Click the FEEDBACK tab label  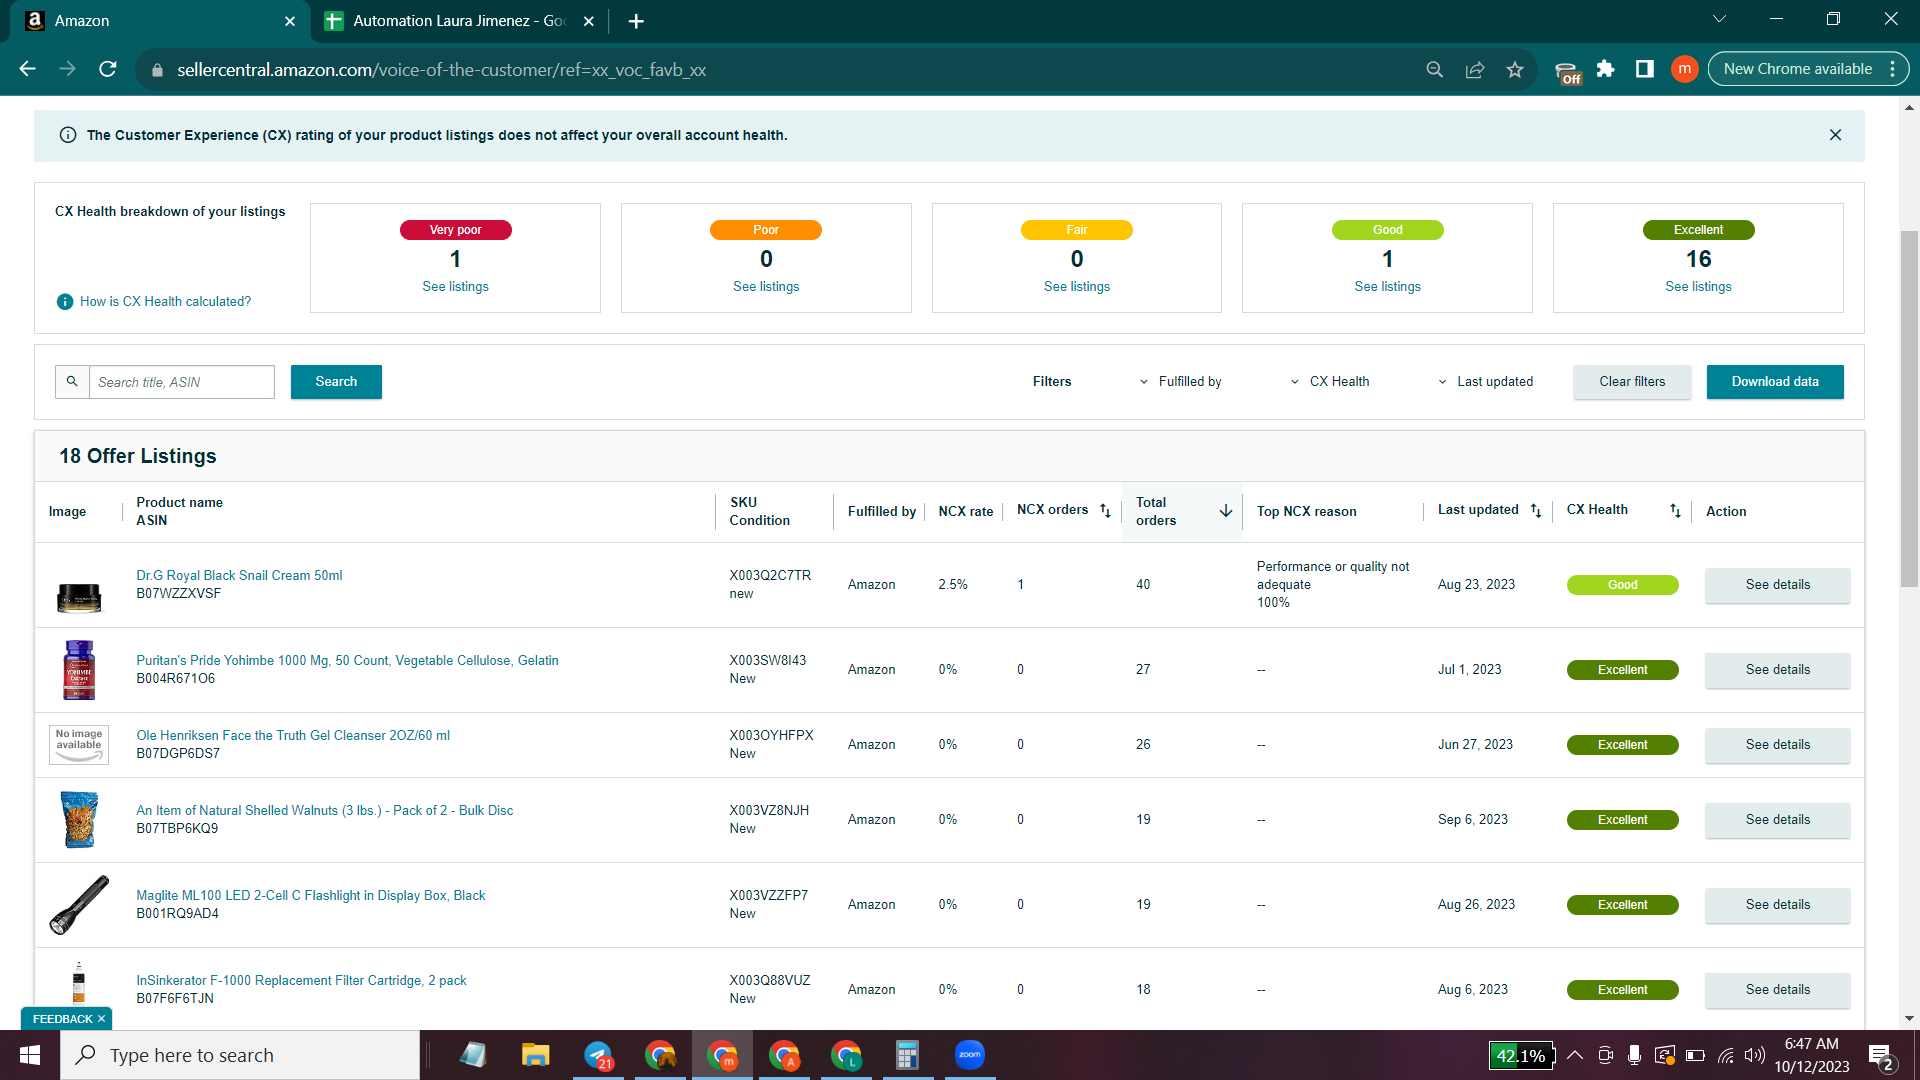(62, 1019)
